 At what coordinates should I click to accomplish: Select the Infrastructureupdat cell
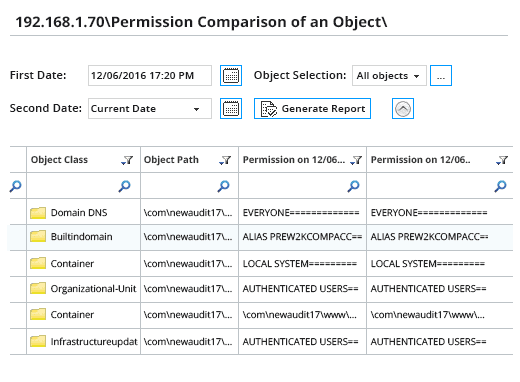coord(83,341)
